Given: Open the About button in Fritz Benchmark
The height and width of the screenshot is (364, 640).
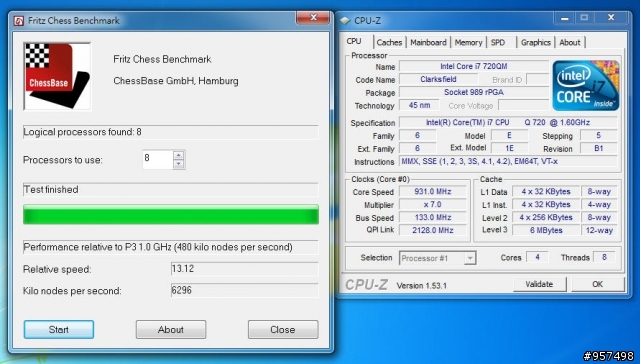Looking at the screenshot, I should coord(171,329).
